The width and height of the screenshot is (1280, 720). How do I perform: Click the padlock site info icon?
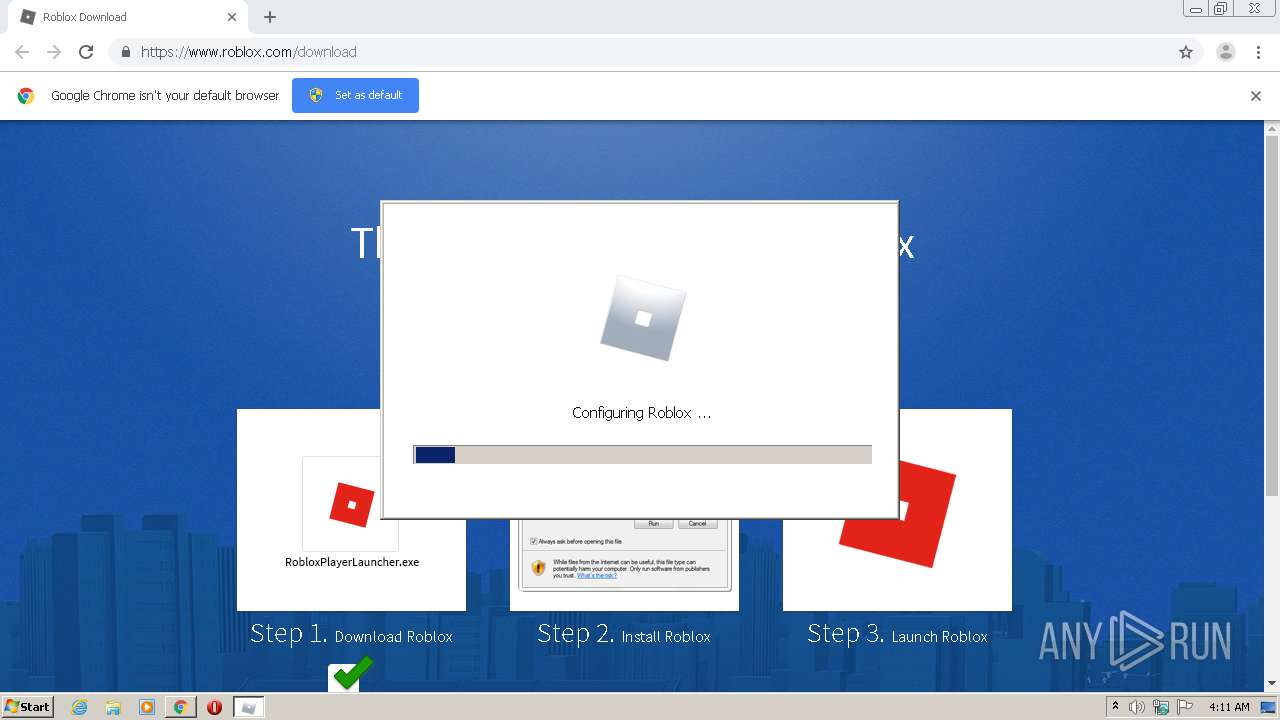click(125, 52)
